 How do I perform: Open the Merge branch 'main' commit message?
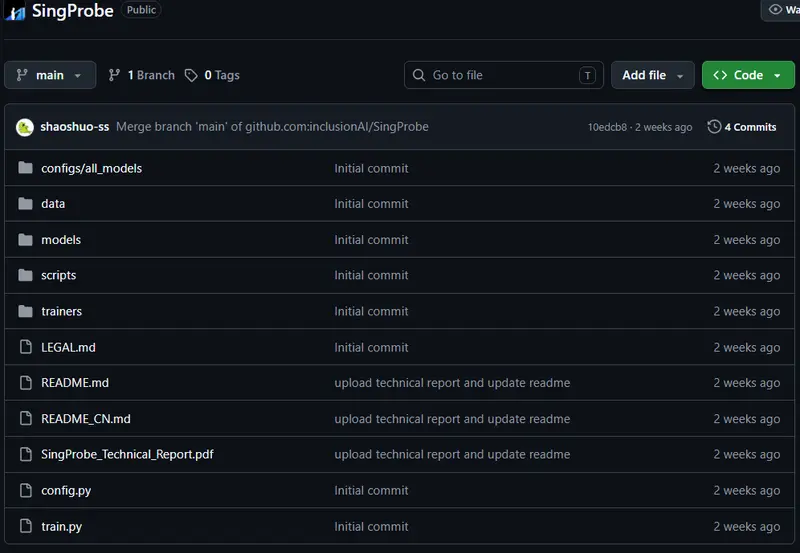coord(272,127)
